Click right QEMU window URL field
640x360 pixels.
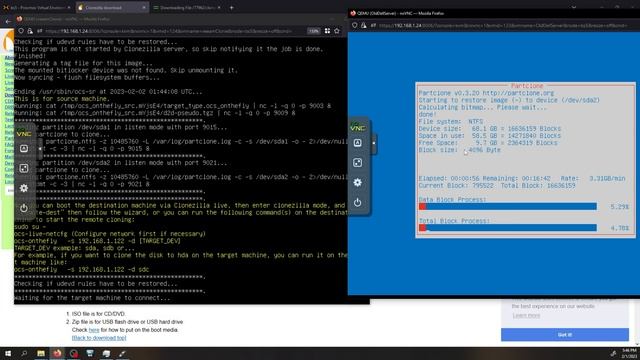[503, 25]
